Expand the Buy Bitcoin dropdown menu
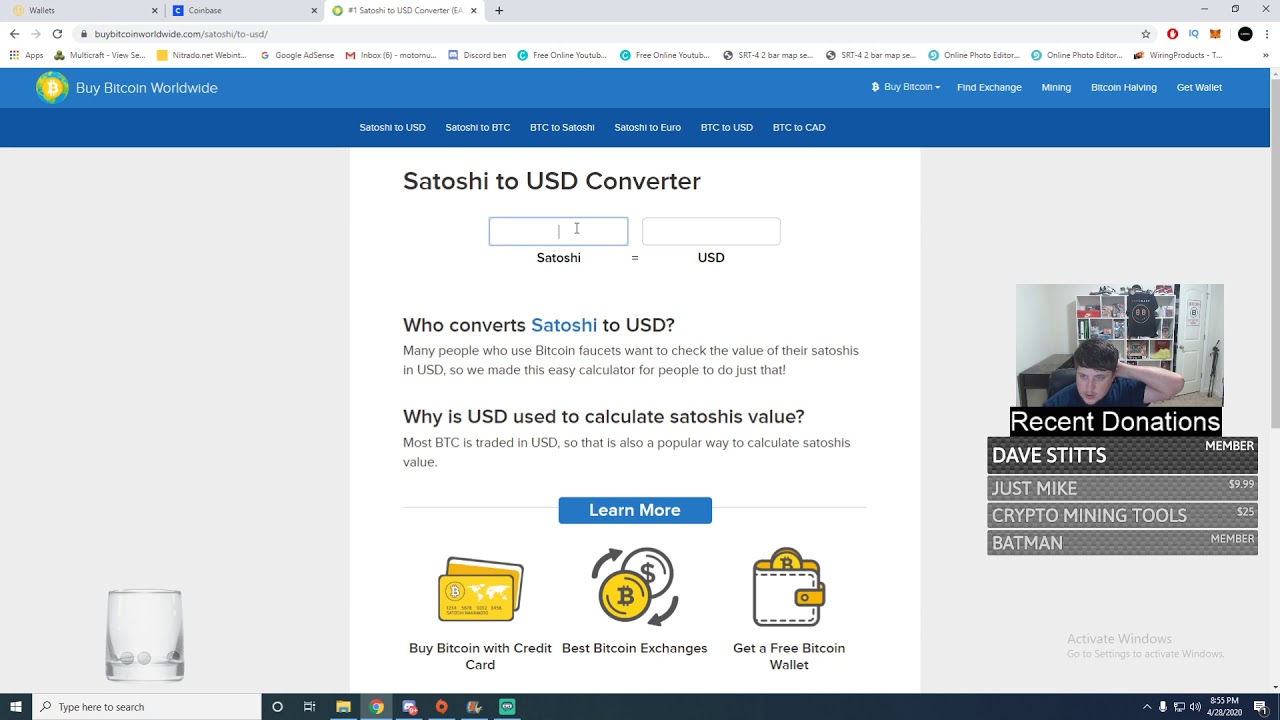The width and height of the screenshot is (1280, 720). click(906, 87)
